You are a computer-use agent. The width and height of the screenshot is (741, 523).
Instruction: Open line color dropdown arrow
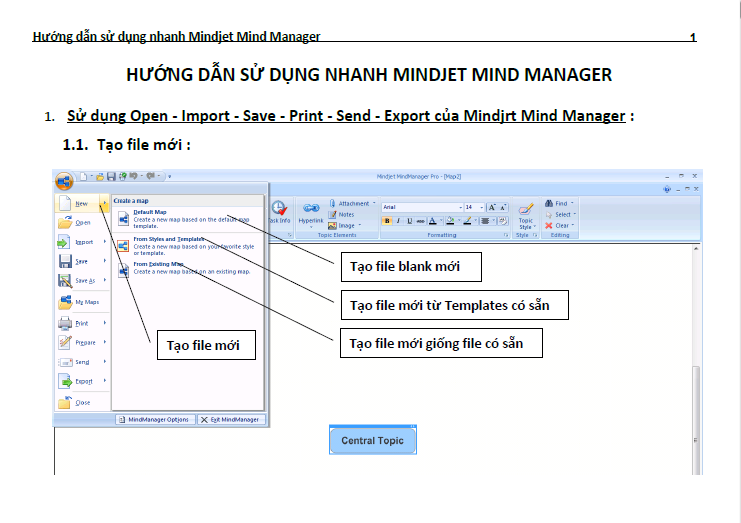point(476,221)
